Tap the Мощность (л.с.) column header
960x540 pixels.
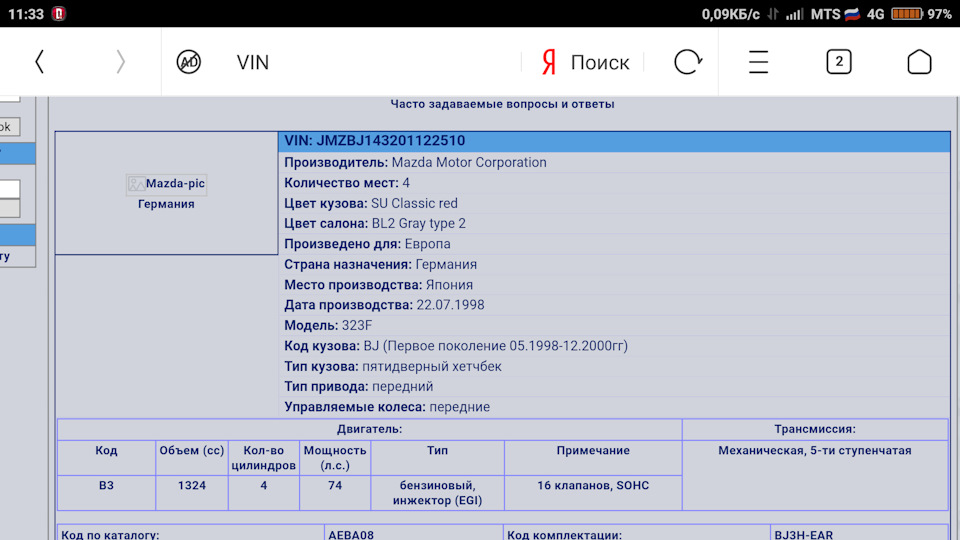click(x=335, y=458)
